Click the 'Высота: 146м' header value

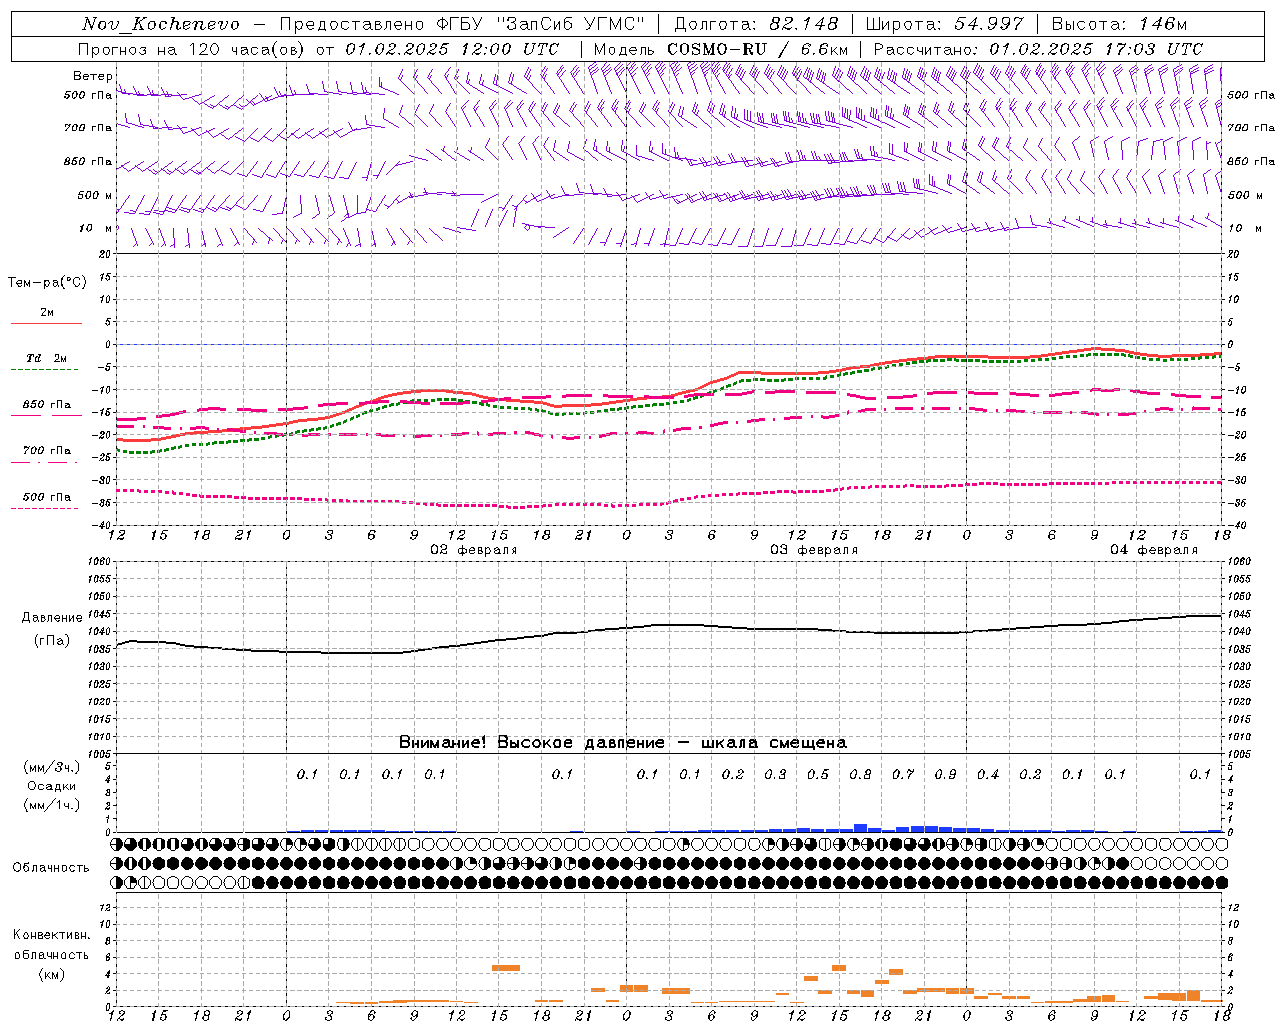click(x=1119, y=24)
